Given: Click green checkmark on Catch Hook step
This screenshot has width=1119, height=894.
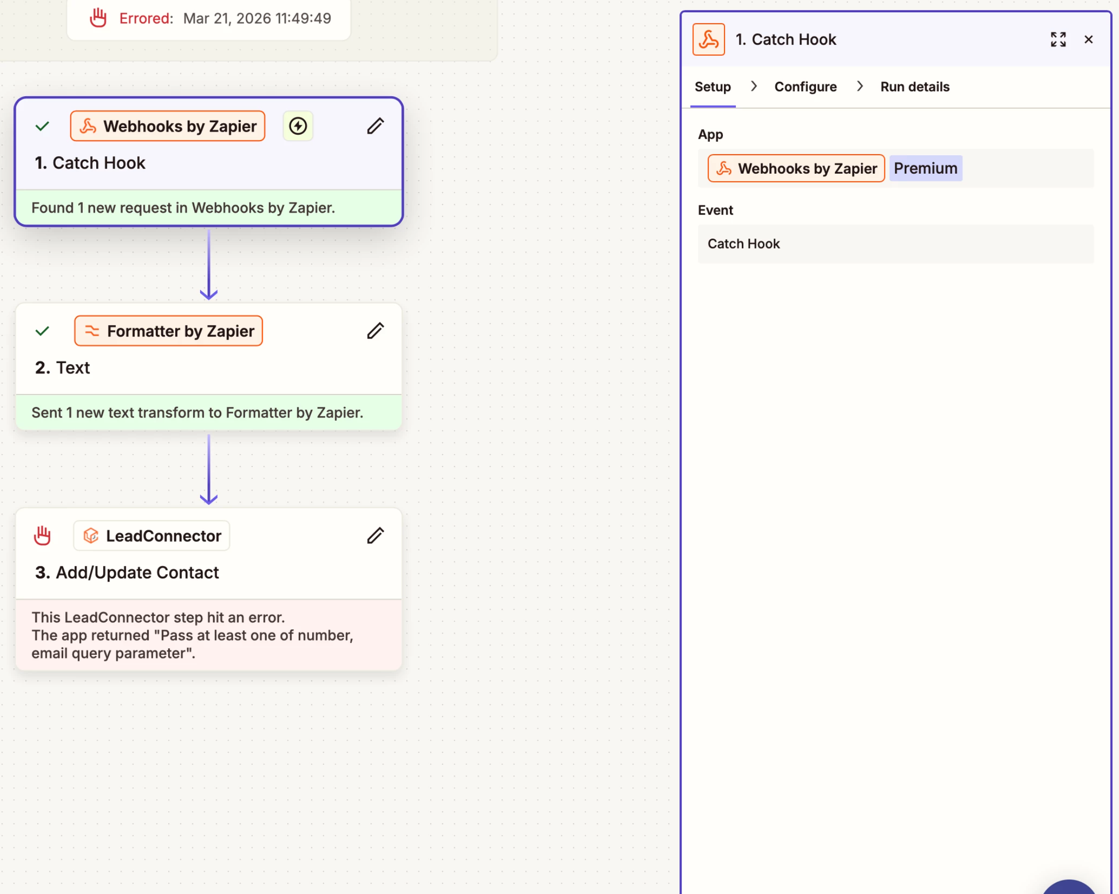Looking at the screenshot, I should pyautogui.click(x=42, y=127).
